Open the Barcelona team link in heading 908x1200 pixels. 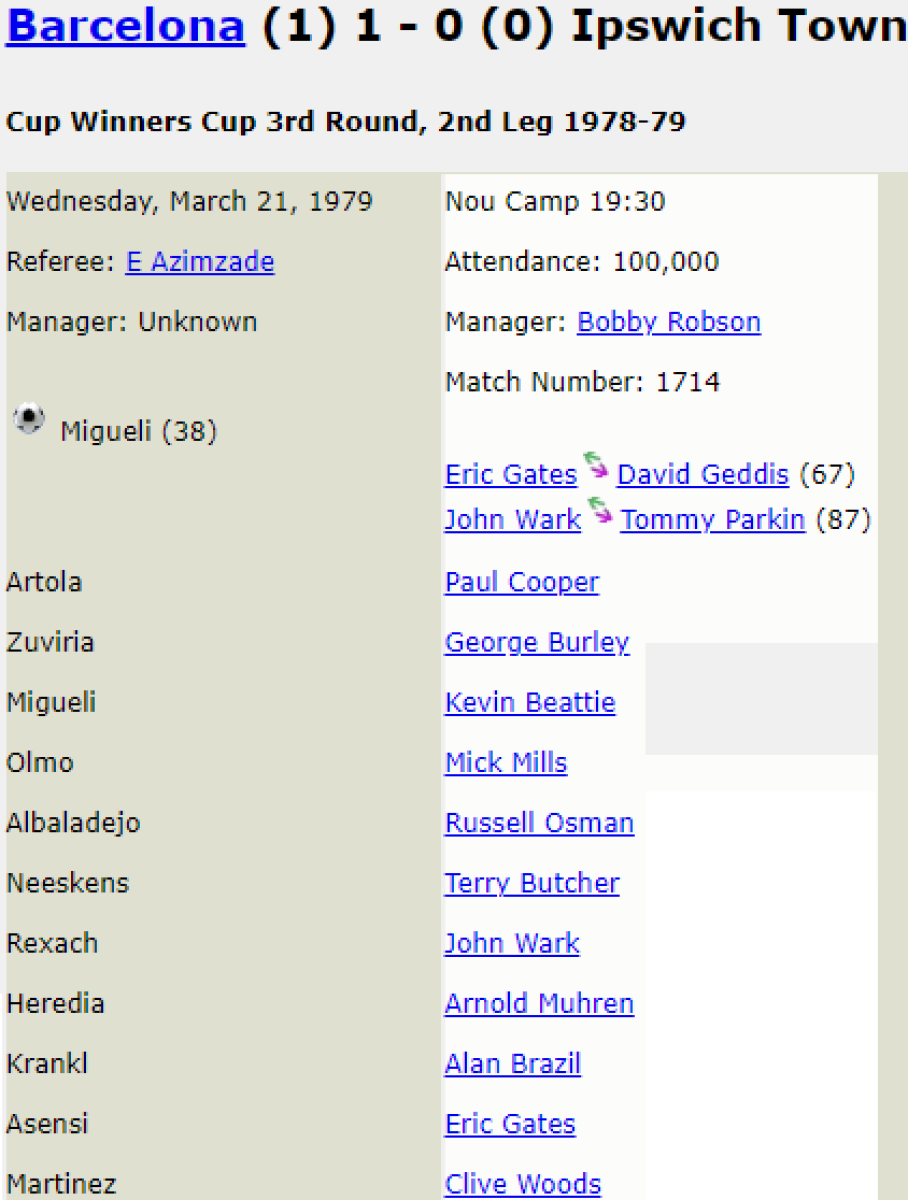(125, 27)
